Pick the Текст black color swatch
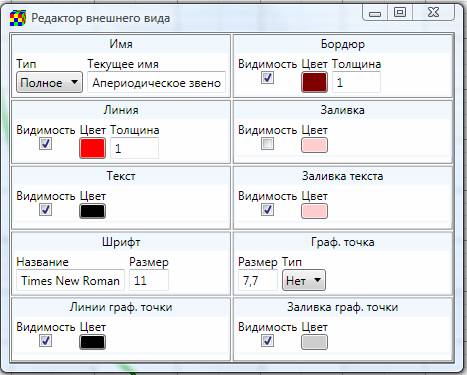 point(92,211)
